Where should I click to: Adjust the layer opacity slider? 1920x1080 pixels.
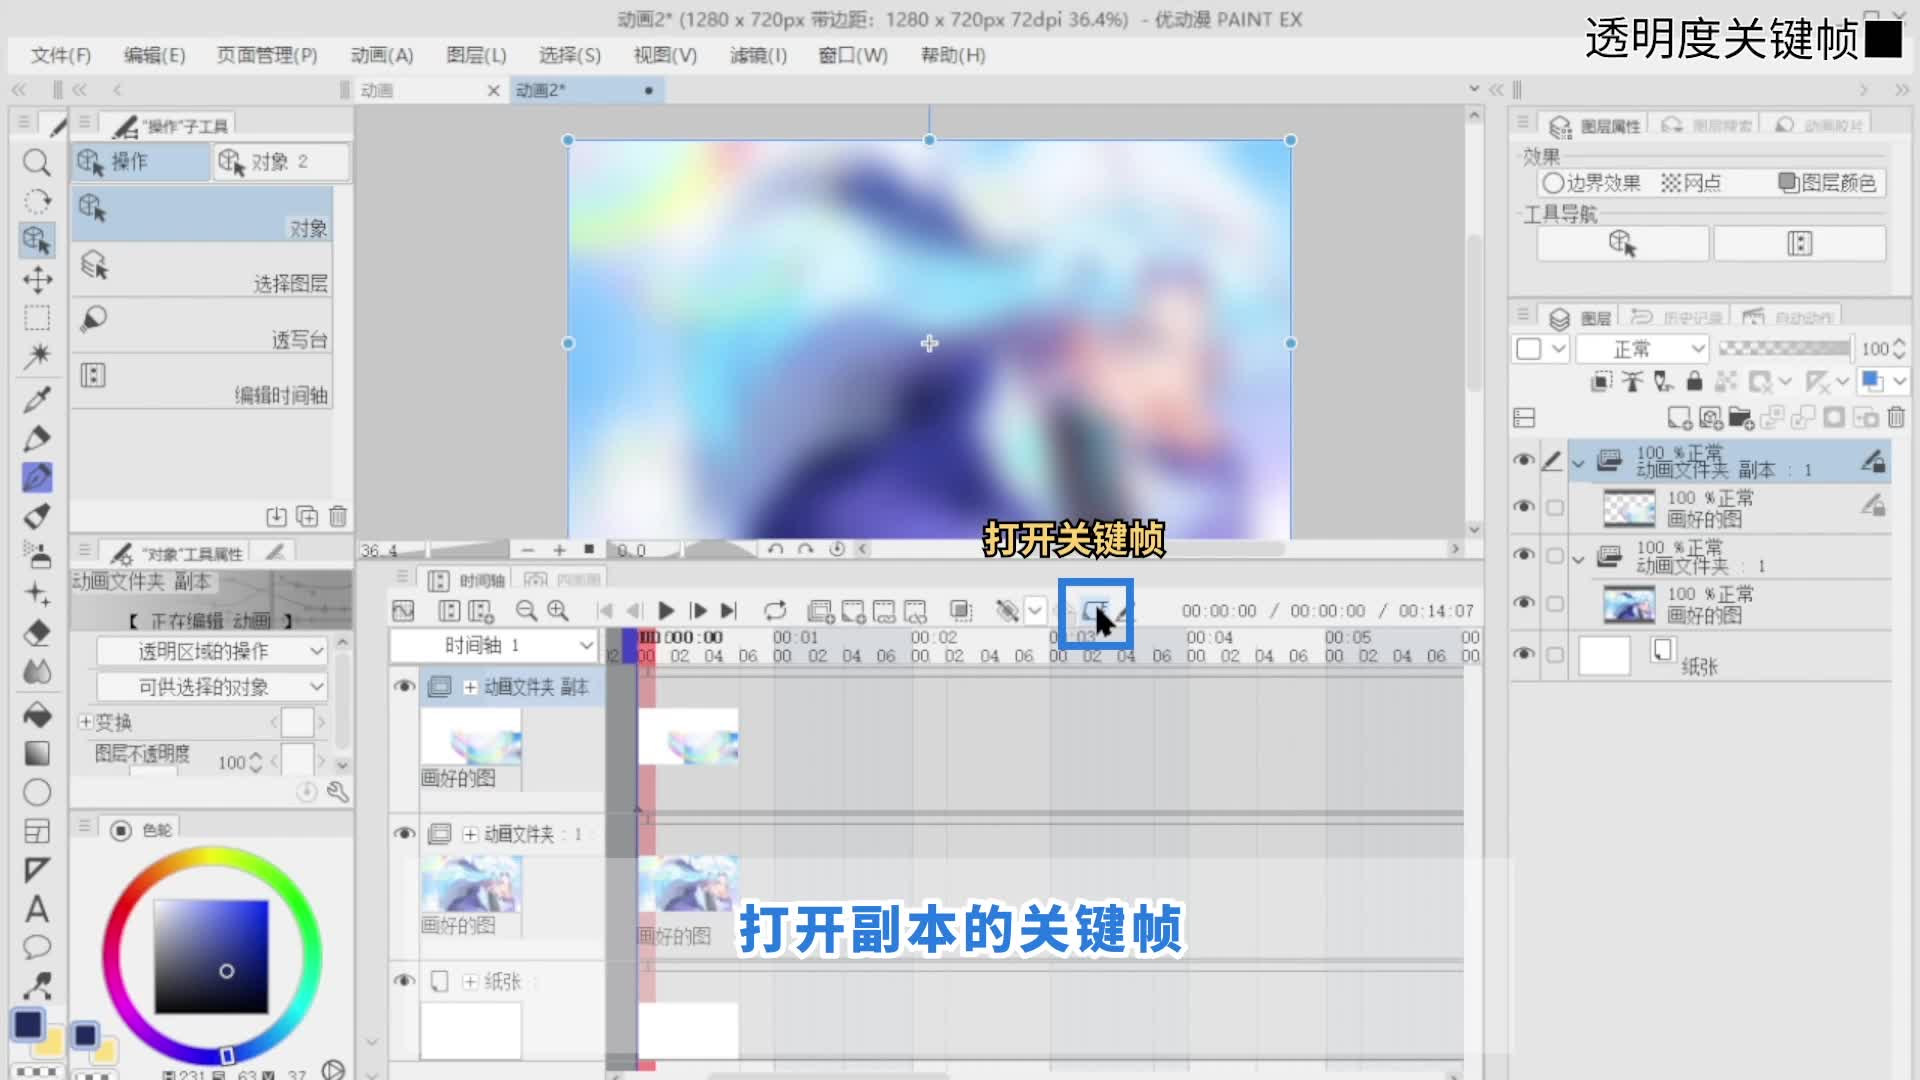1784,348
